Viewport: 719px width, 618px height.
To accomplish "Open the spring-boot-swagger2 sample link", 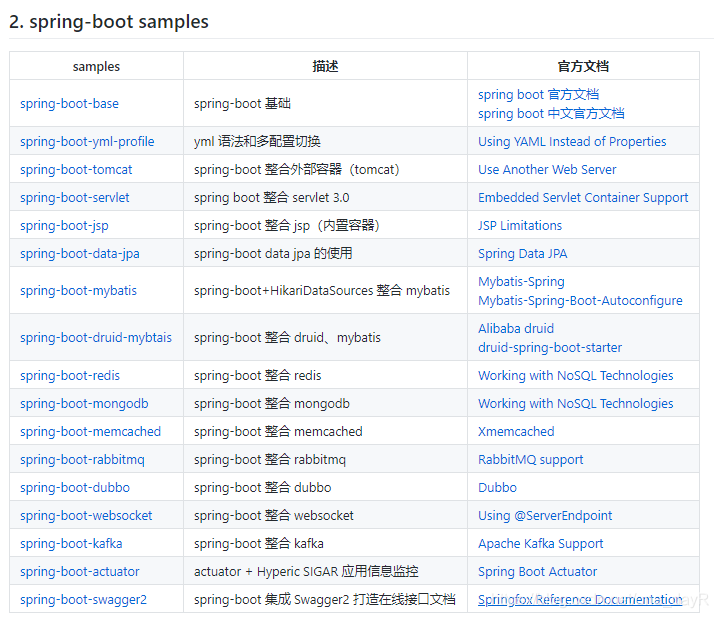I will click(x=83, y=600).
